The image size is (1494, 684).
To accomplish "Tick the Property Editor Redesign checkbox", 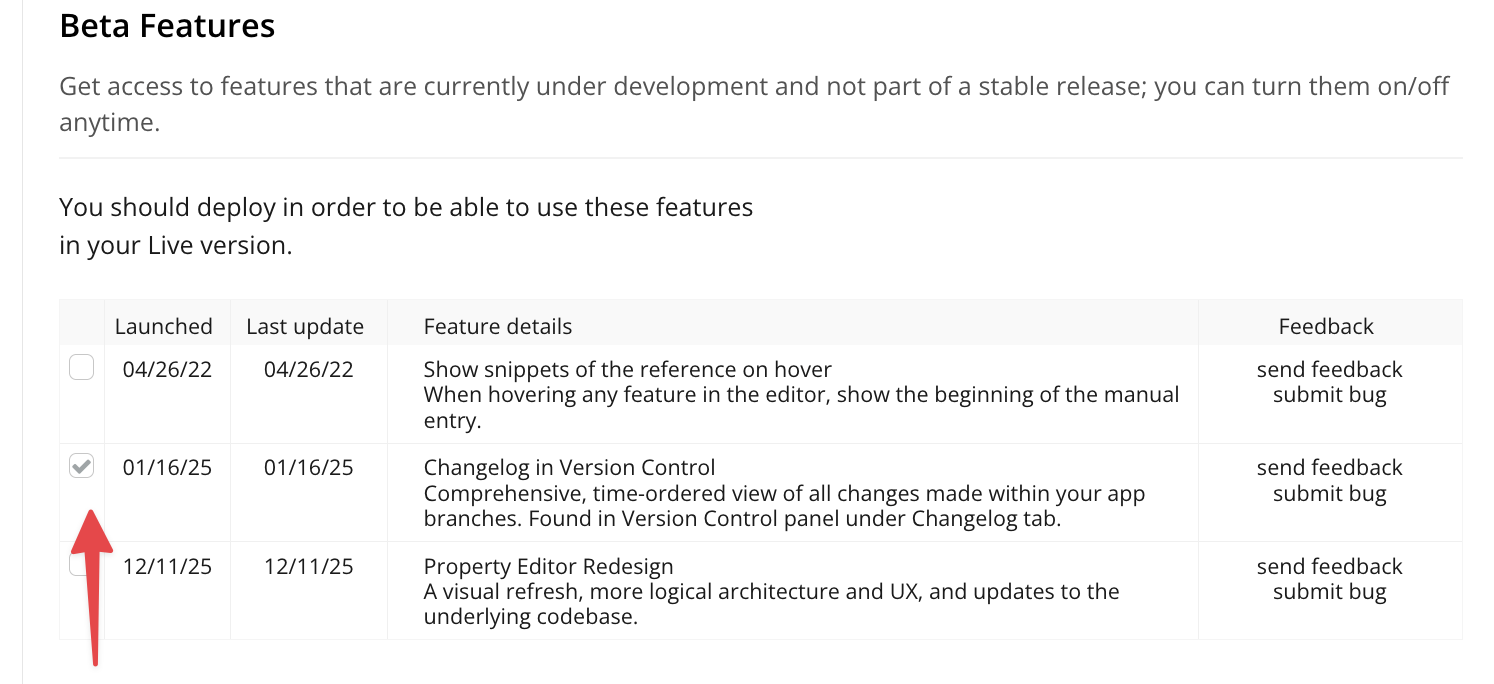I will pos(76,566).
